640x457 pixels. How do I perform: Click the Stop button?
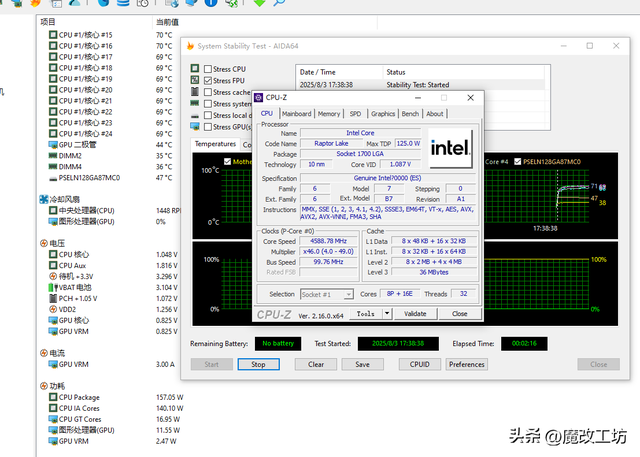pos(258,364)
